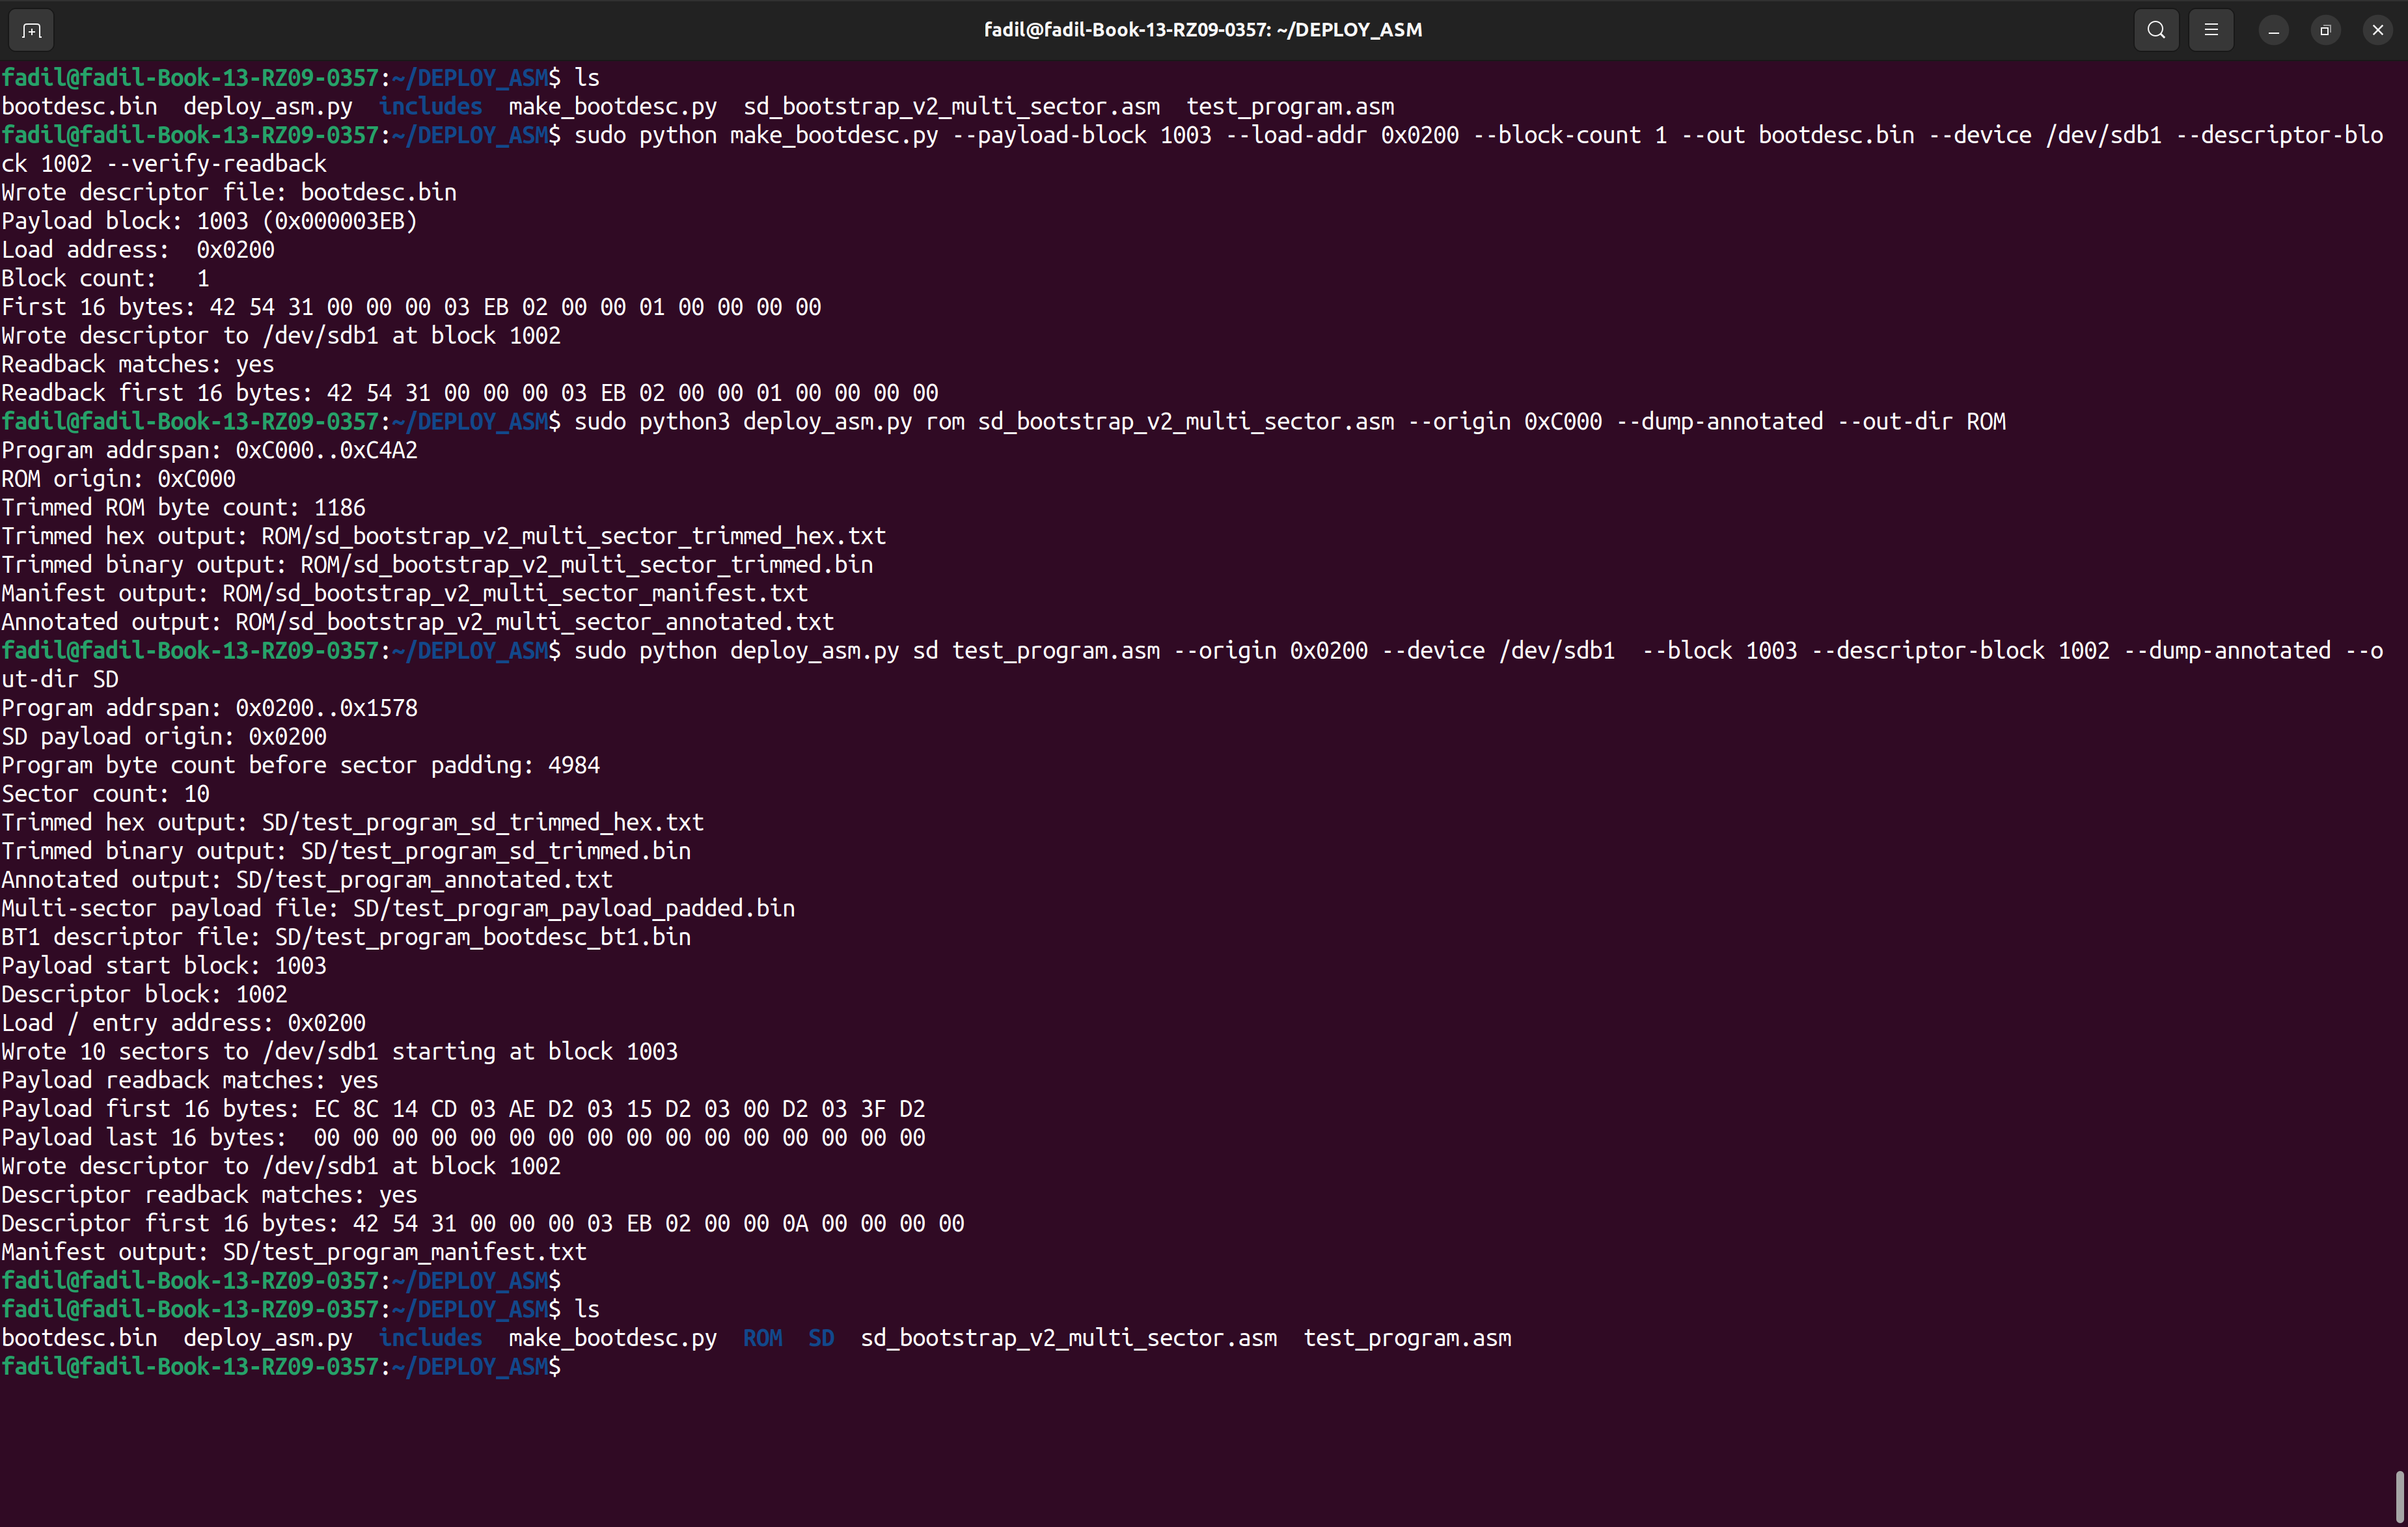Image resolution: width=2408 pixels, height=1527 pixels.
Task: Click the ROM 'Manifest output' line
Action: (404, 593)
